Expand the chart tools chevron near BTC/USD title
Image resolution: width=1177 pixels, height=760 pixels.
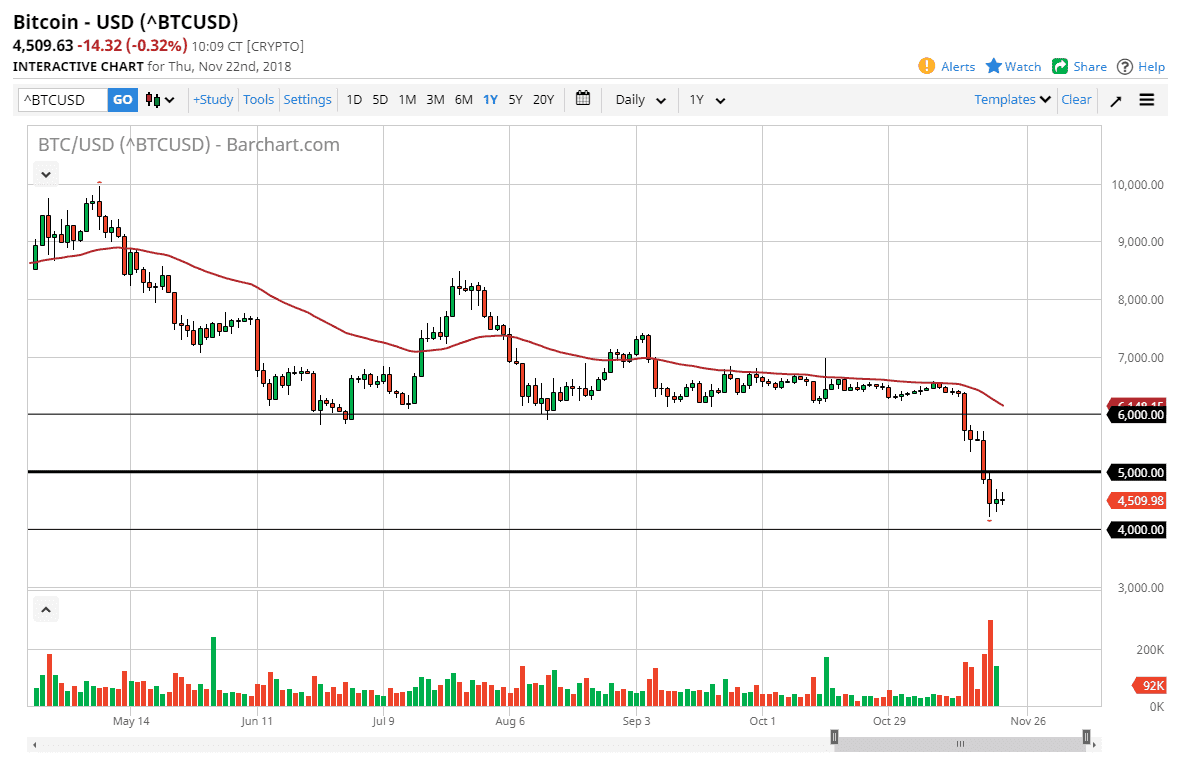[x=45, y=173]
